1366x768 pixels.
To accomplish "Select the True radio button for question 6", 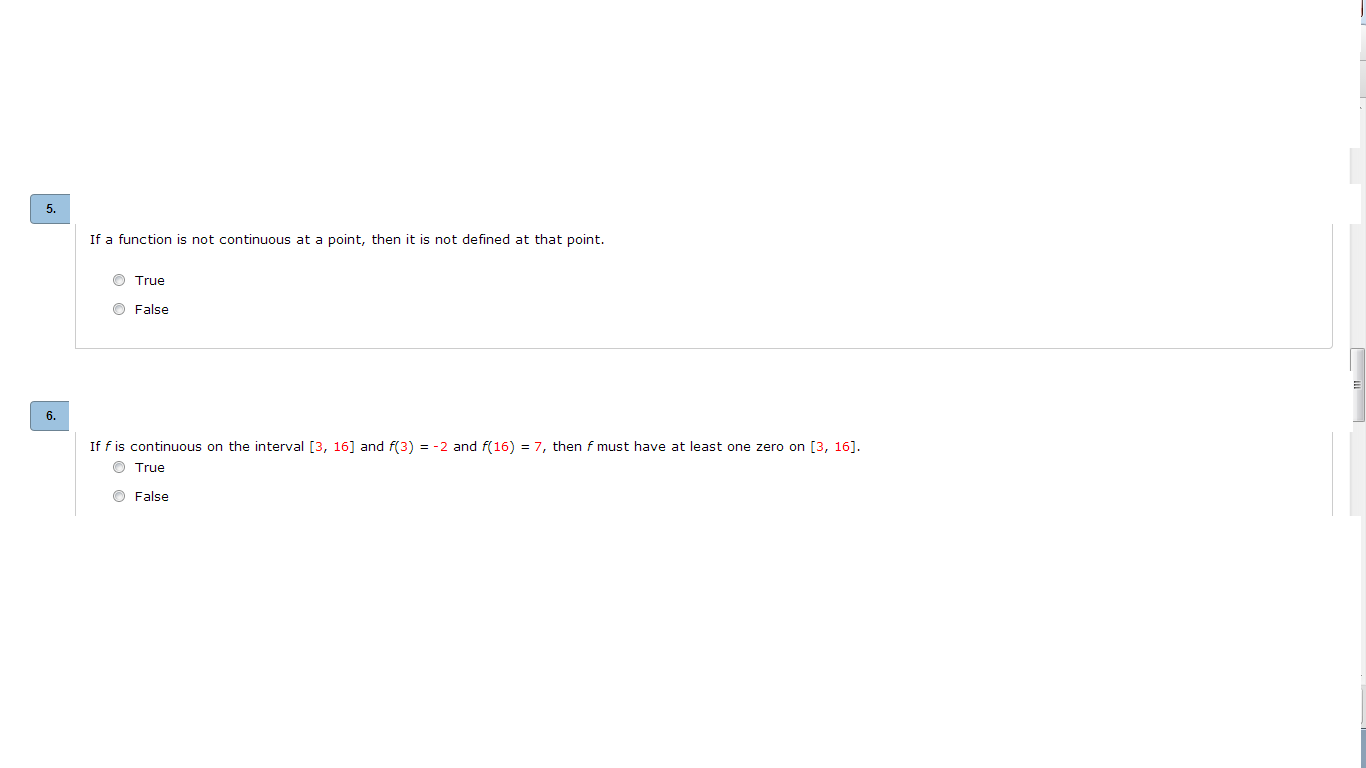I will 119,467.
